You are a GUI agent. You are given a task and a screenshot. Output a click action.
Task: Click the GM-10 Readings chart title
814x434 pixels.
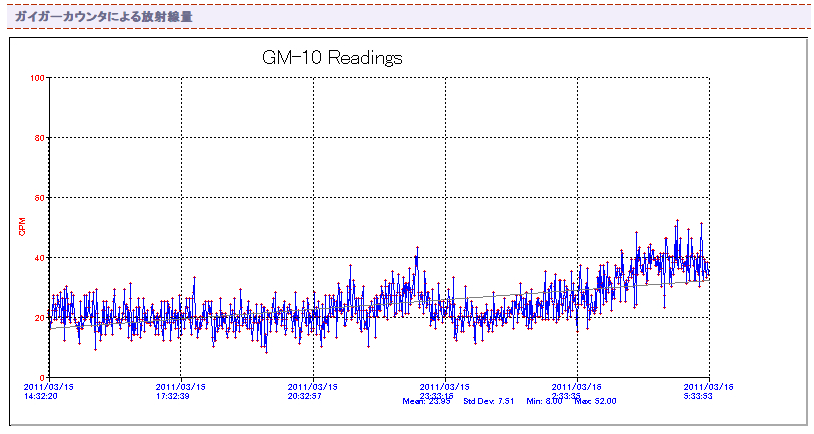(332, 58)
